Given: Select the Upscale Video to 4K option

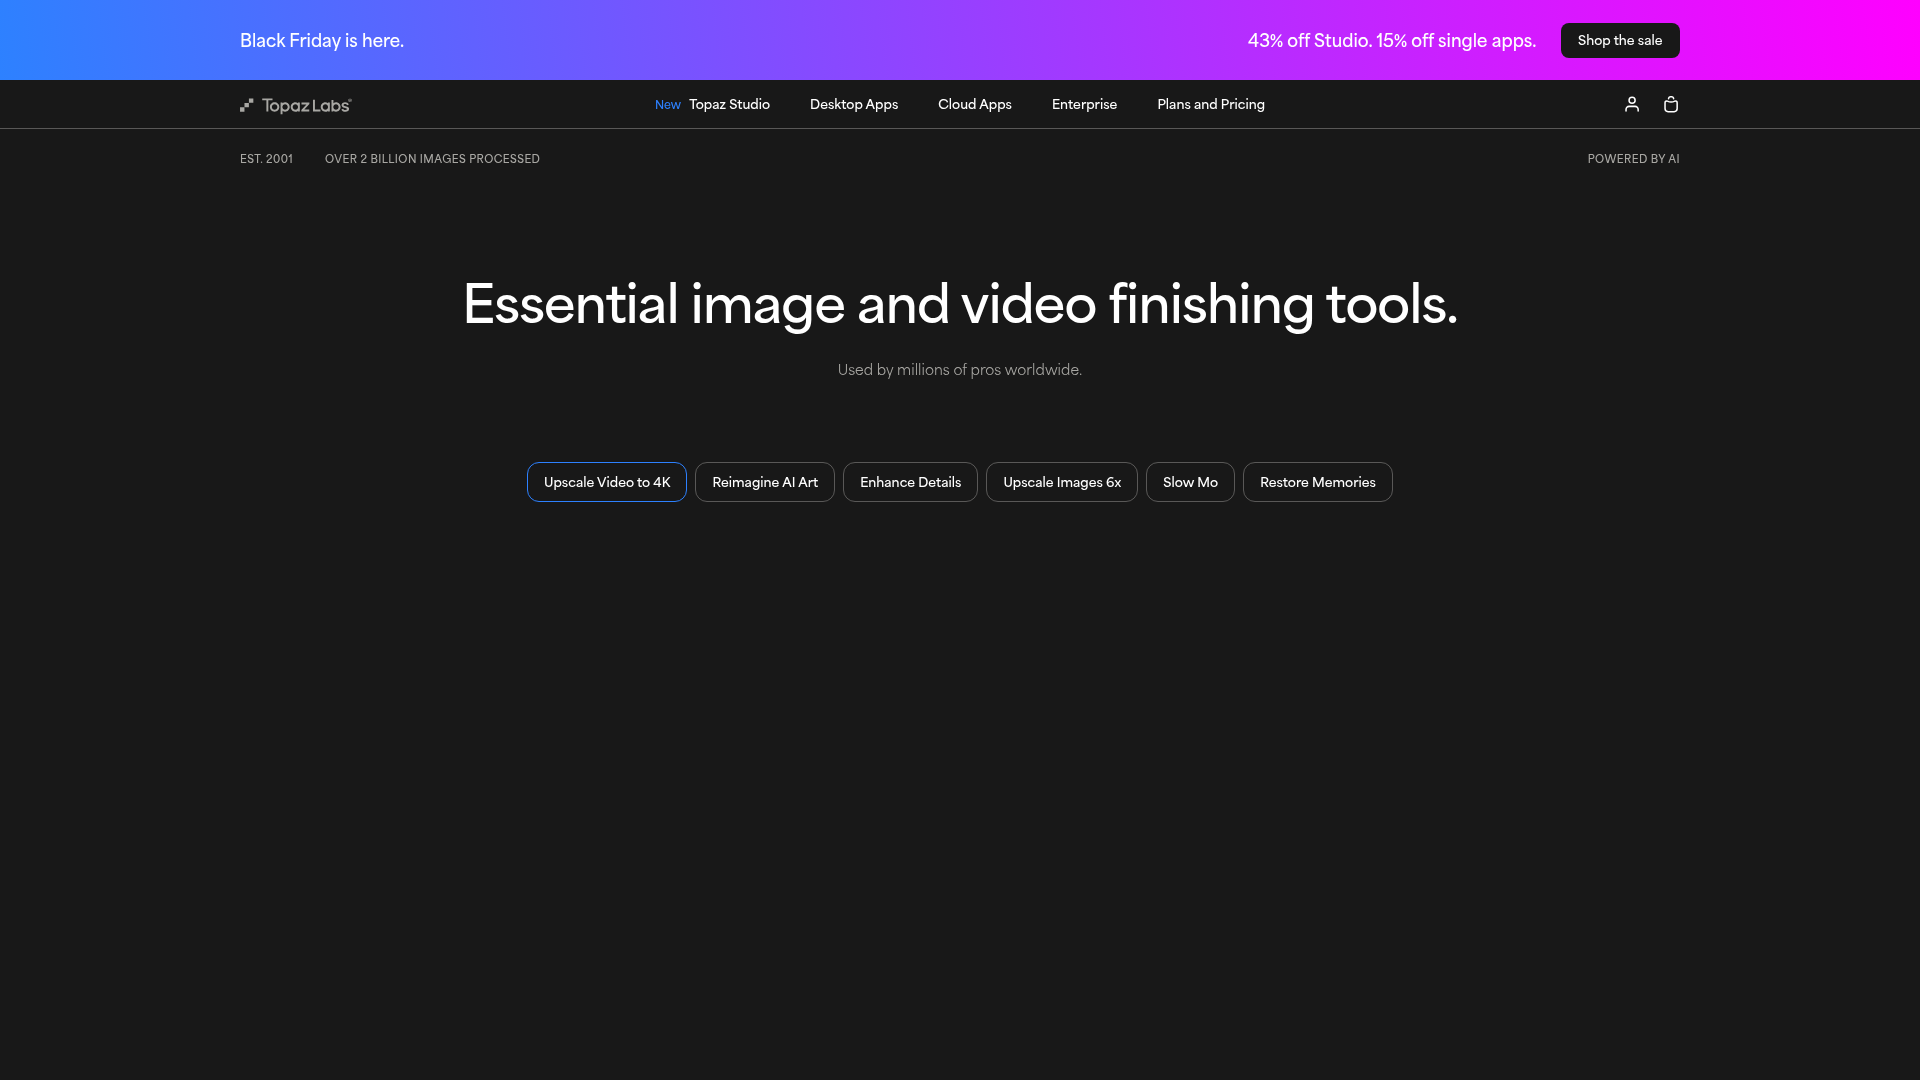Looking at the screenshot, I should pyautogui.click(x=606, y=481).
